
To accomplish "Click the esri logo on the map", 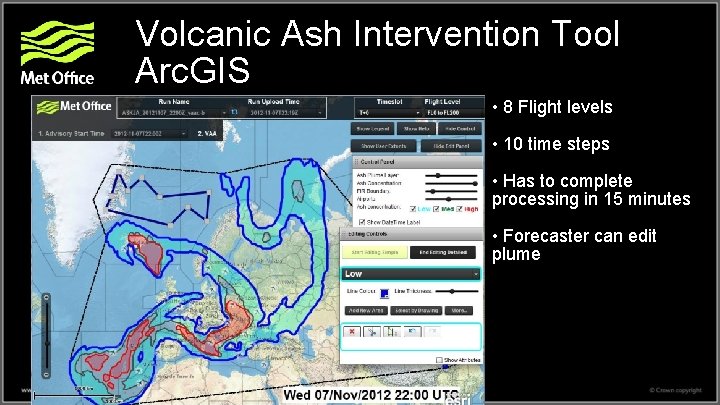I will (457, 400).
